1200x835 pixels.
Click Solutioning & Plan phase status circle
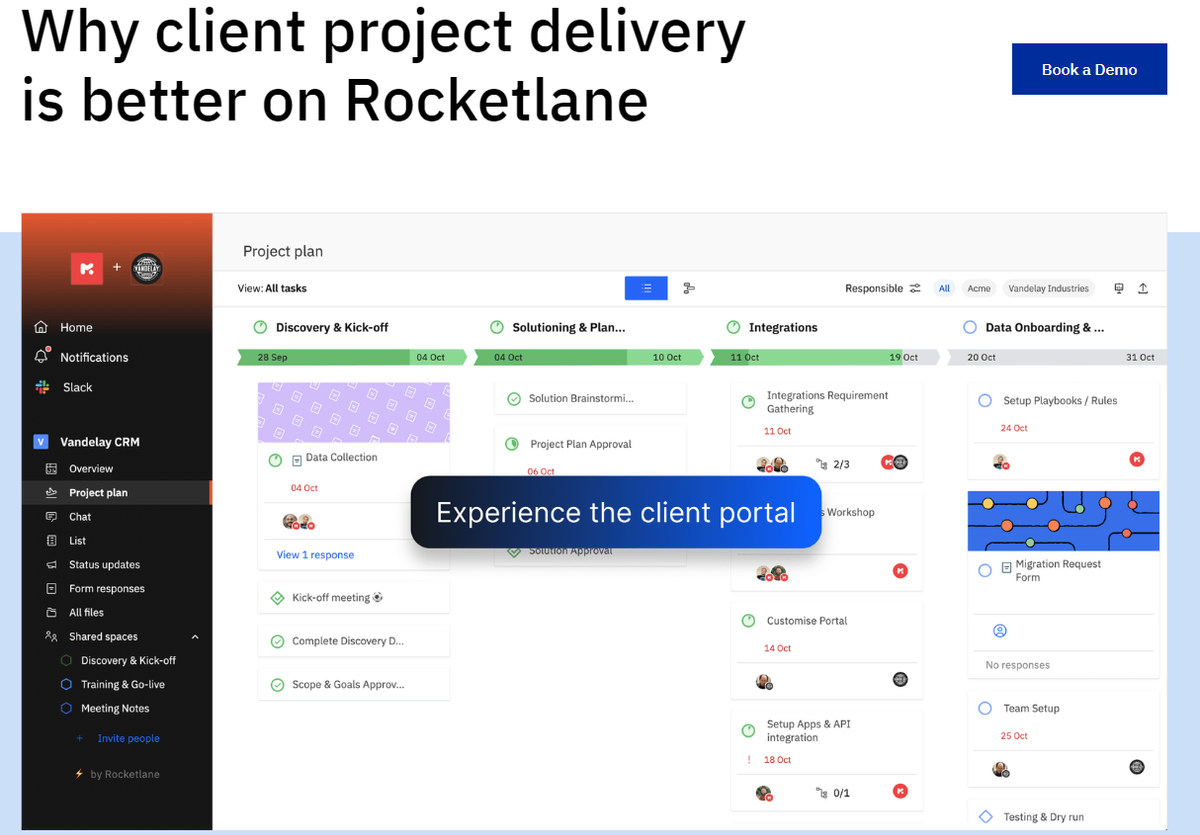point(497,327)
